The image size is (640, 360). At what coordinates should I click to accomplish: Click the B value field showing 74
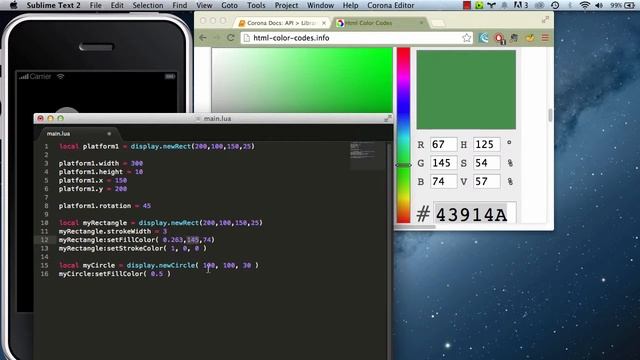[443, 181]
